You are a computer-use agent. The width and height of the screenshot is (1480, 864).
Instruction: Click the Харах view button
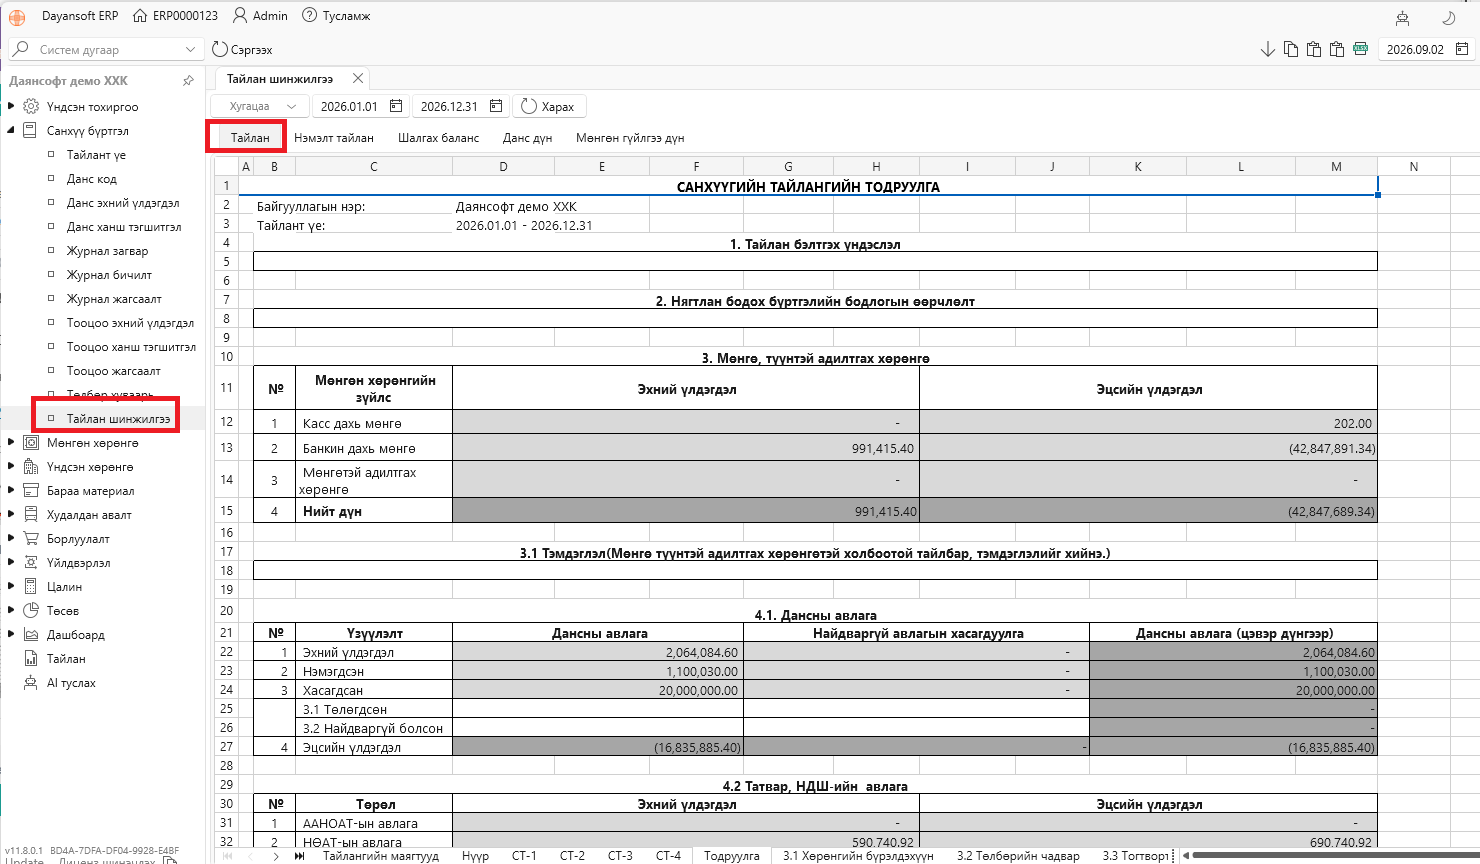[x=548, y=106]
